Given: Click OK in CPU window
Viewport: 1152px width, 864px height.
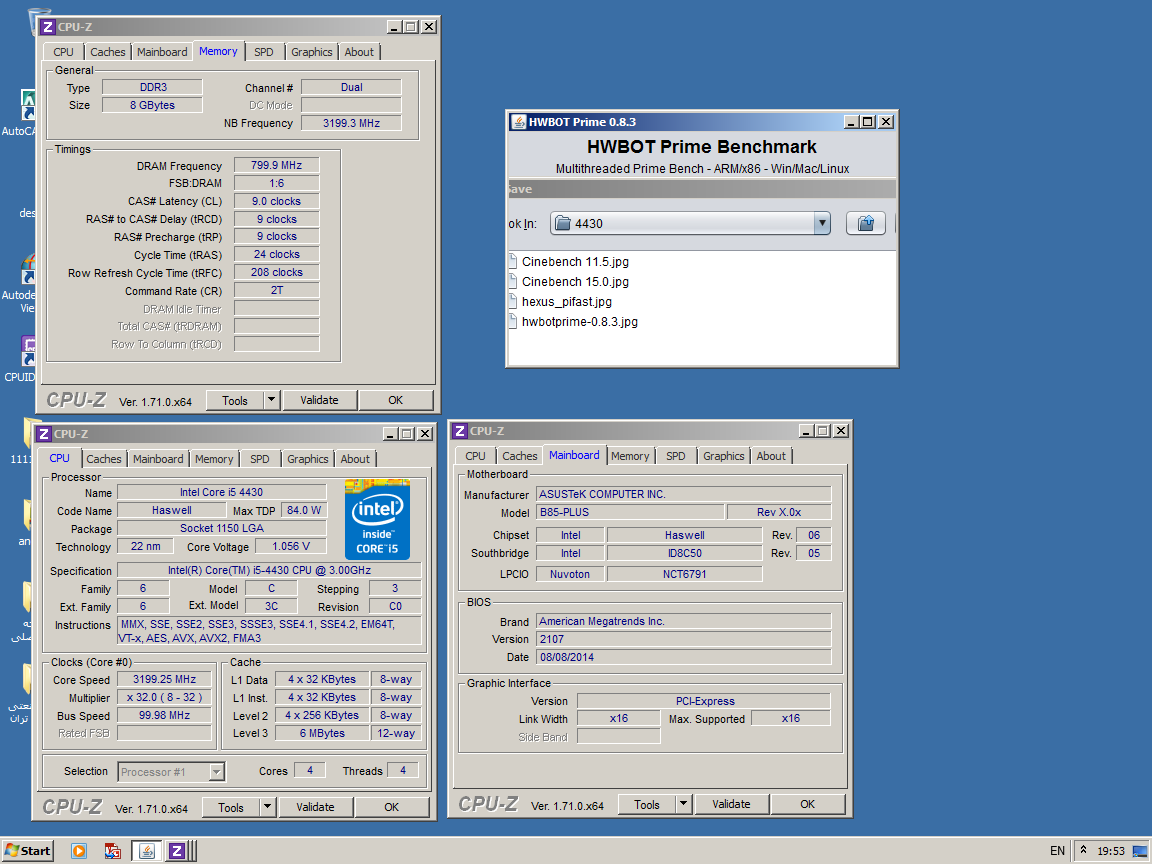Looking at the screenshot, I should tap(392, 807).
